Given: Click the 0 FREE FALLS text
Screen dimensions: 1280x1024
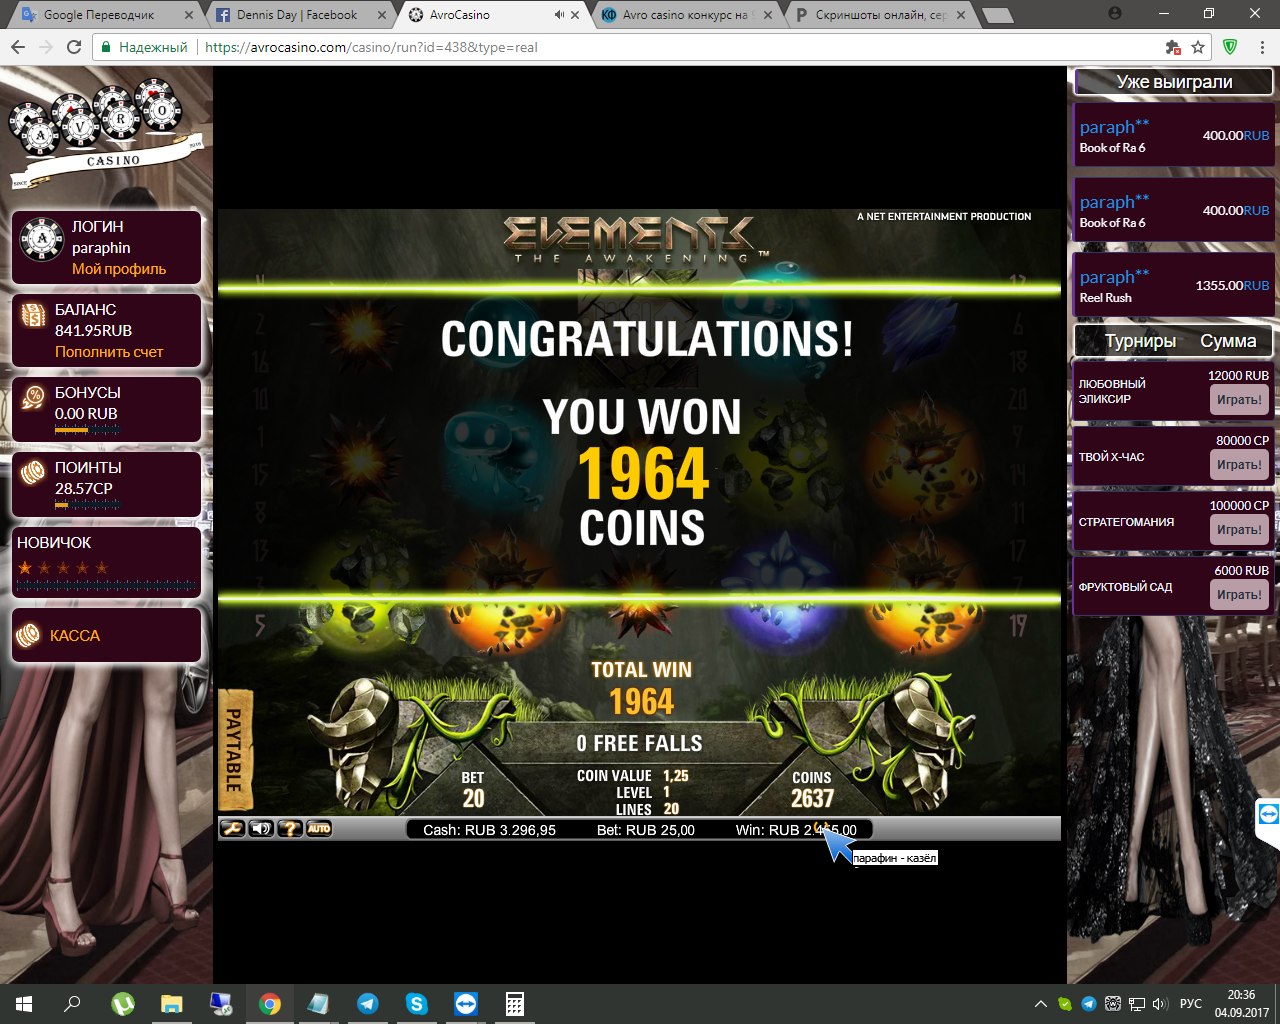Looking at the screenshot, I should point(639,743).
